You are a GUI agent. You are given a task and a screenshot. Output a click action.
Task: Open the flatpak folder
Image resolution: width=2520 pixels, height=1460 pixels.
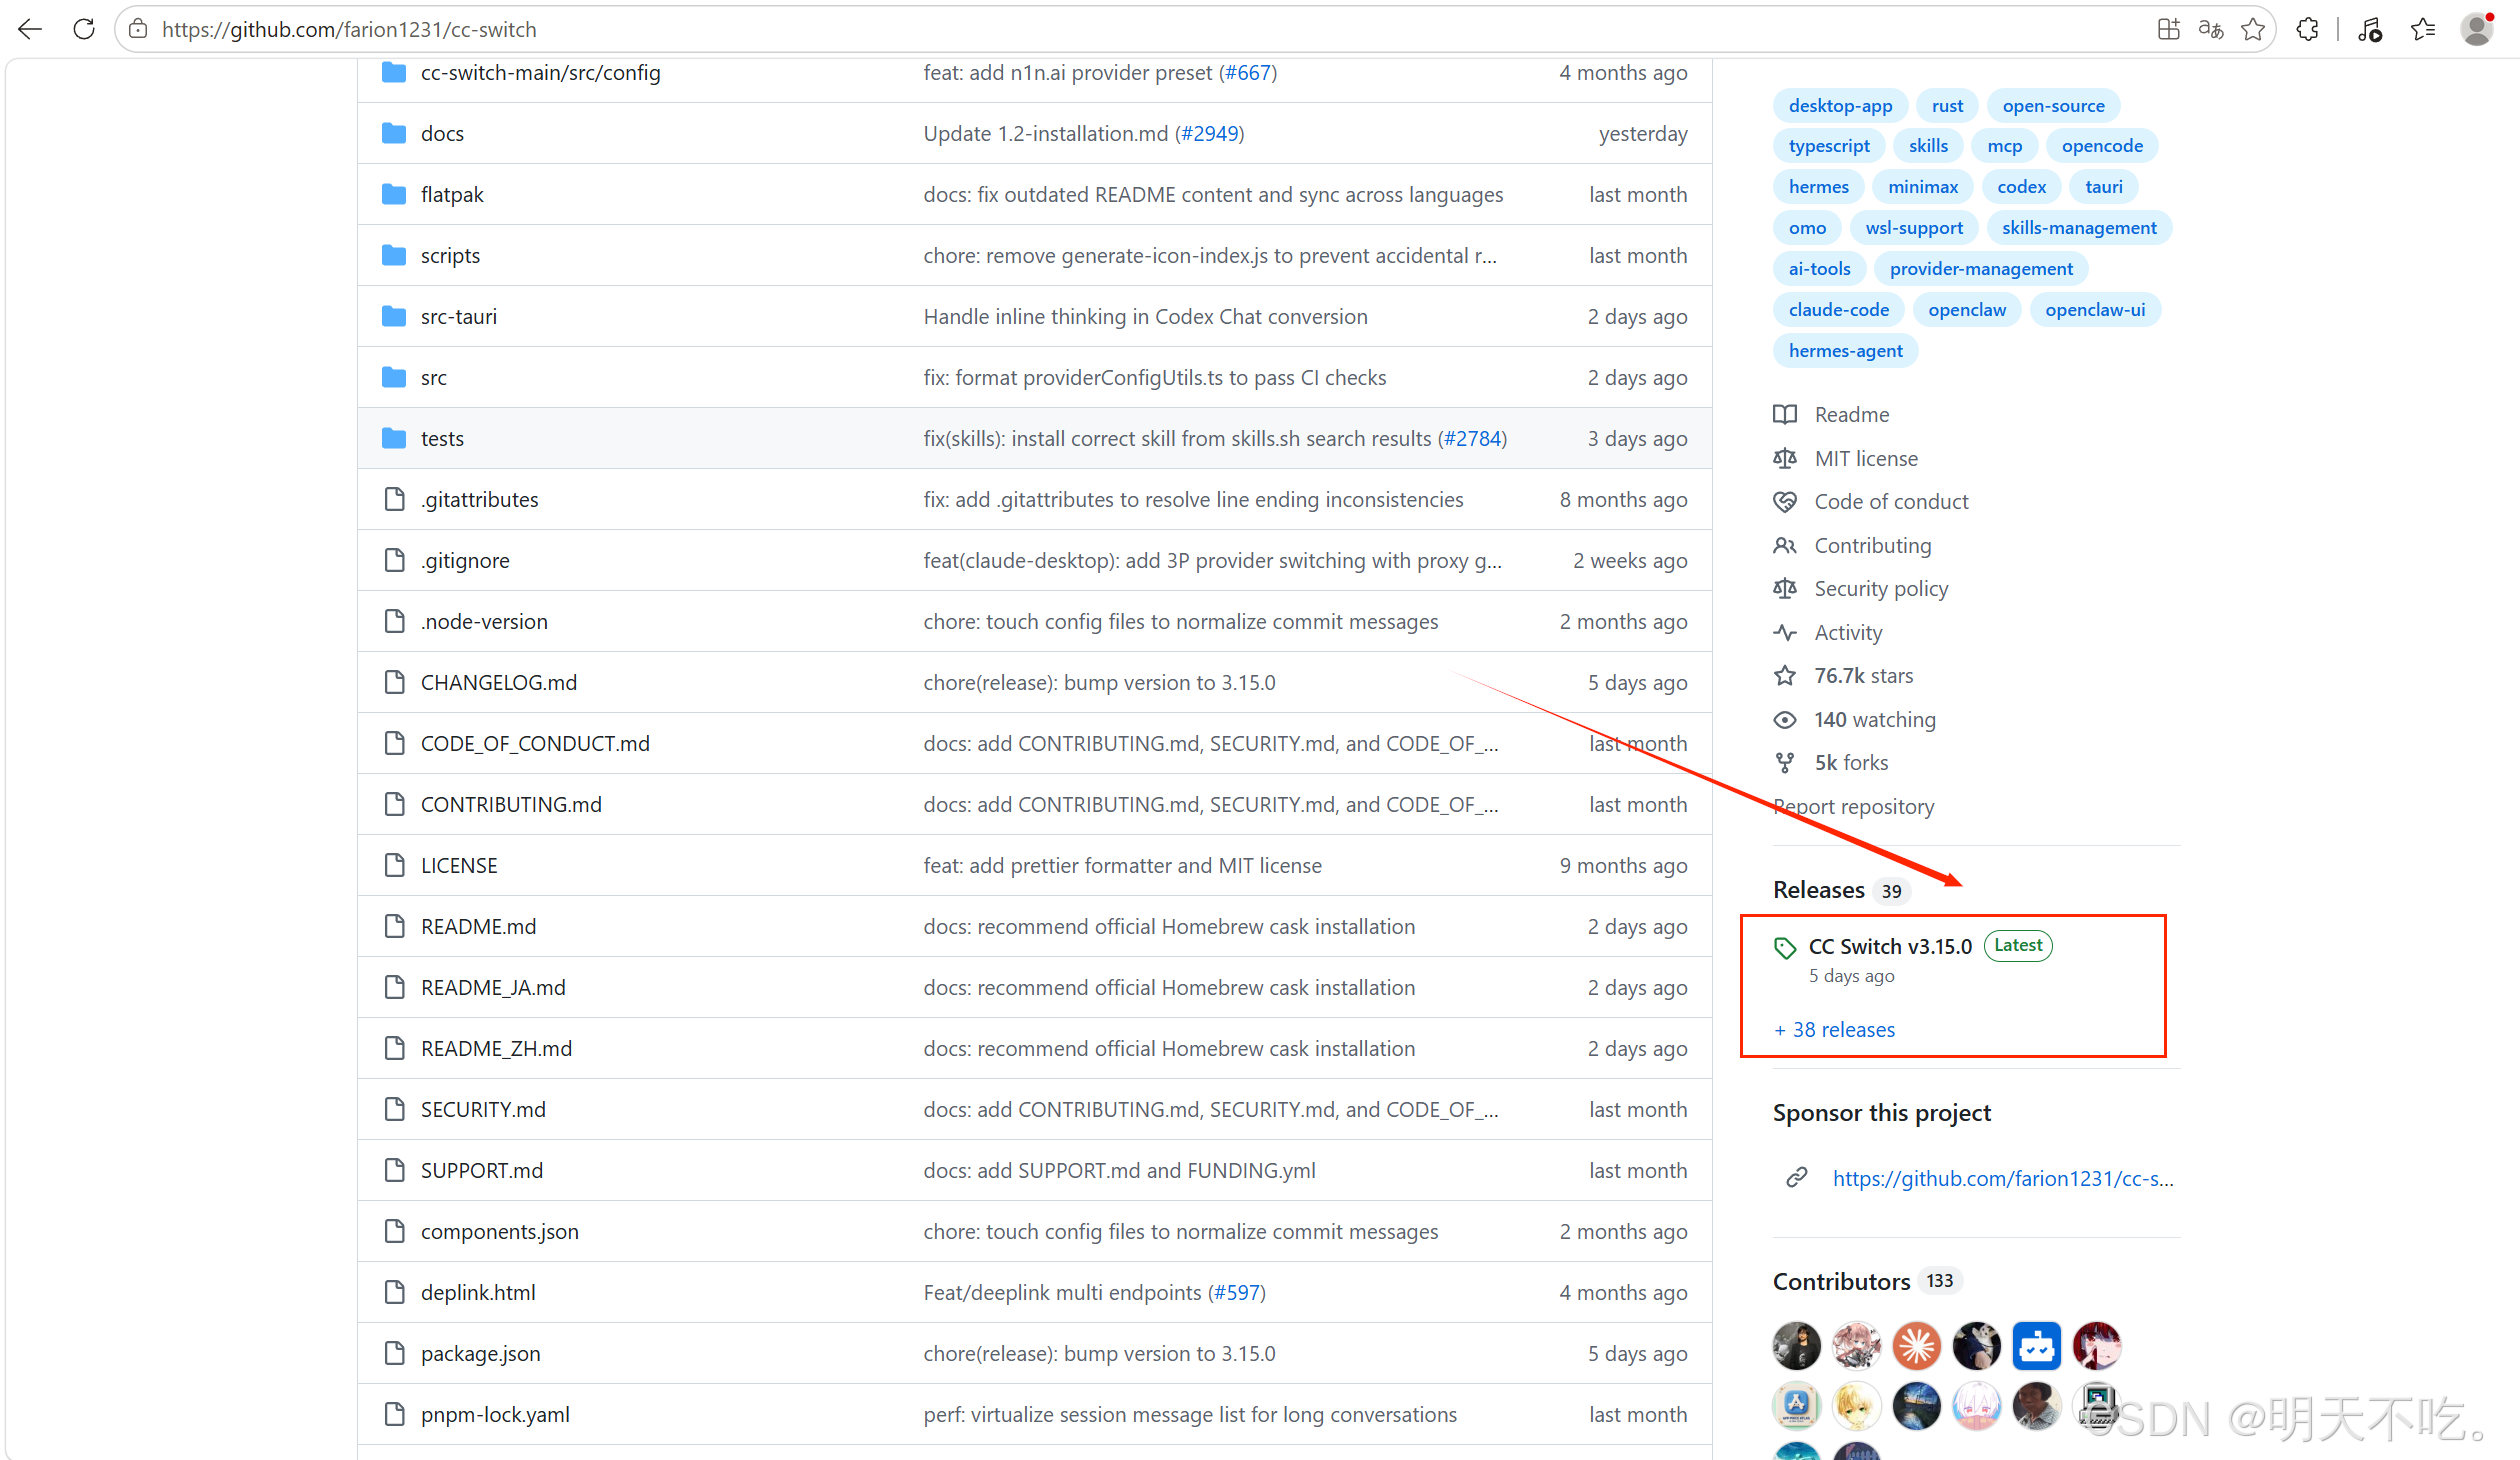point(452,195)
